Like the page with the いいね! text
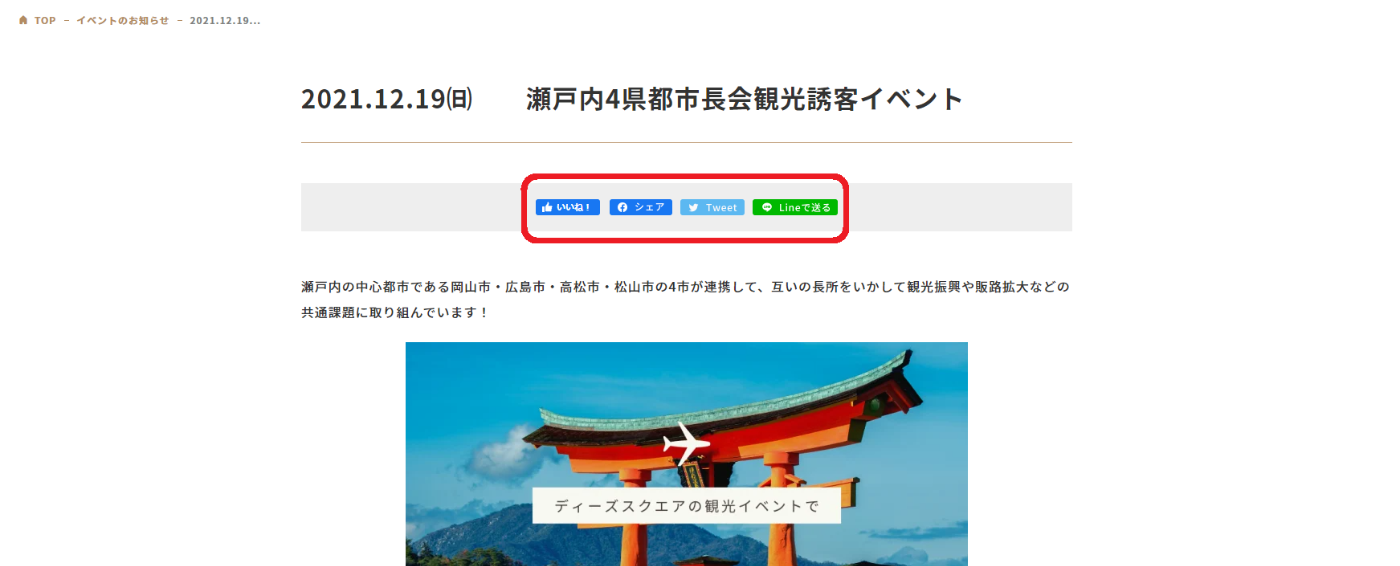The width and height of the screenshot is (1400, 566). pyautogui.click(x=574, y=208)
